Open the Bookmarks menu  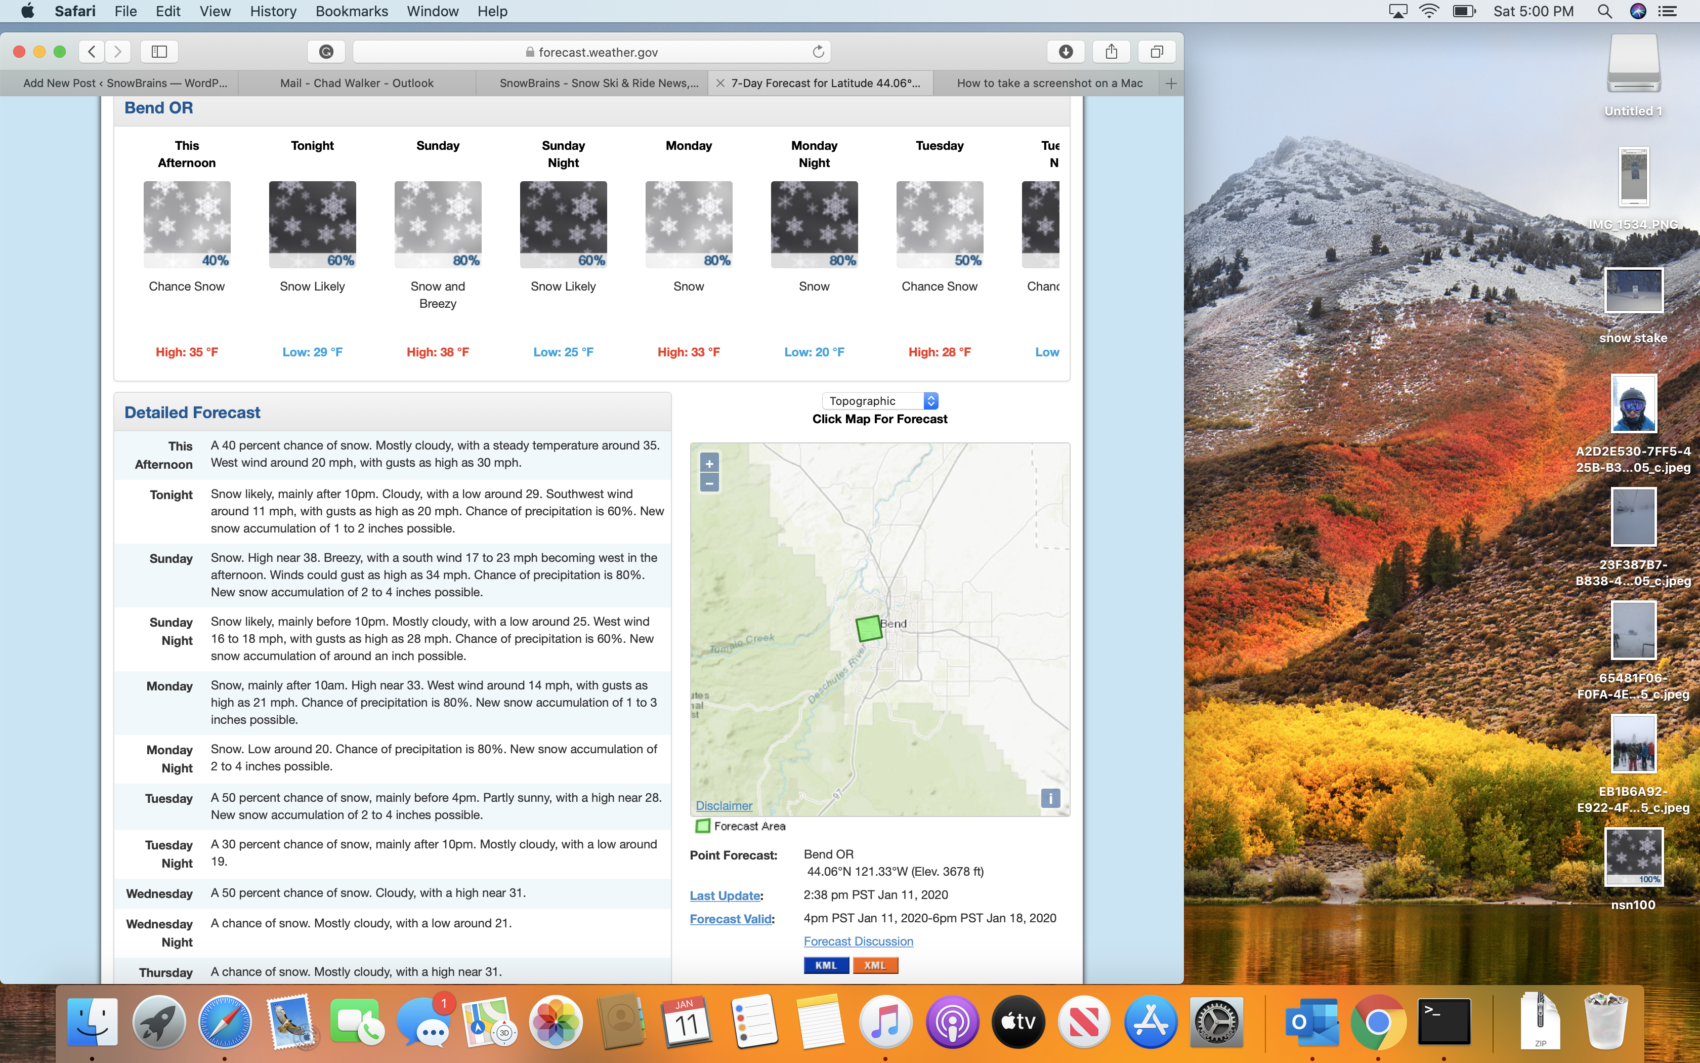click(352, 11)
